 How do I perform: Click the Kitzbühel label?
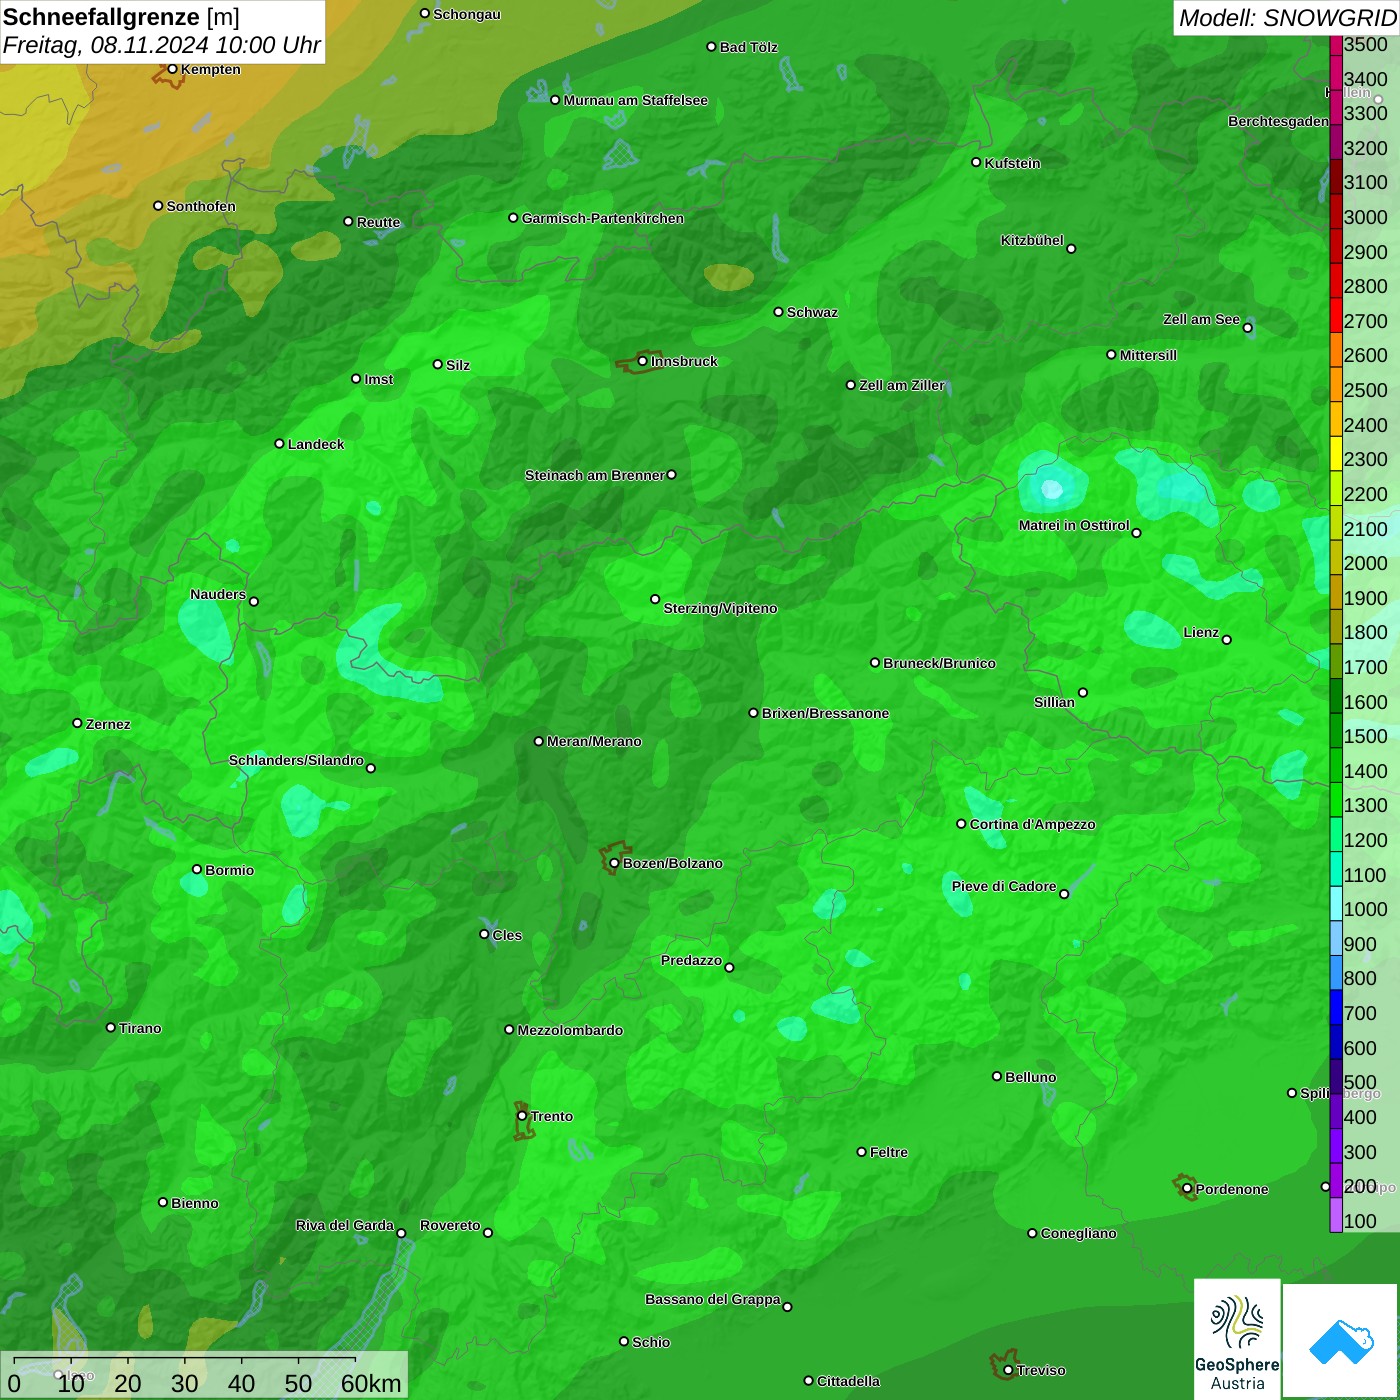coord(1032,240)
